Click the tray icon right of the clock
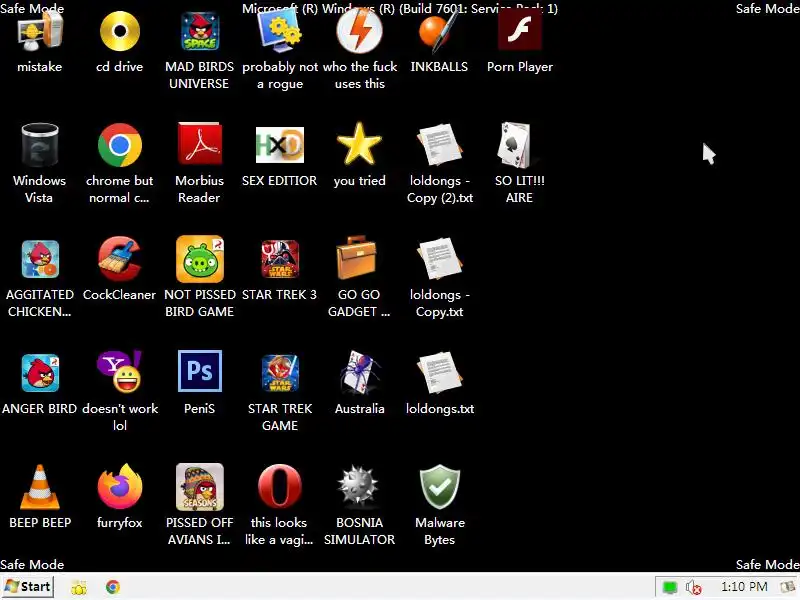 coord(788,587)
